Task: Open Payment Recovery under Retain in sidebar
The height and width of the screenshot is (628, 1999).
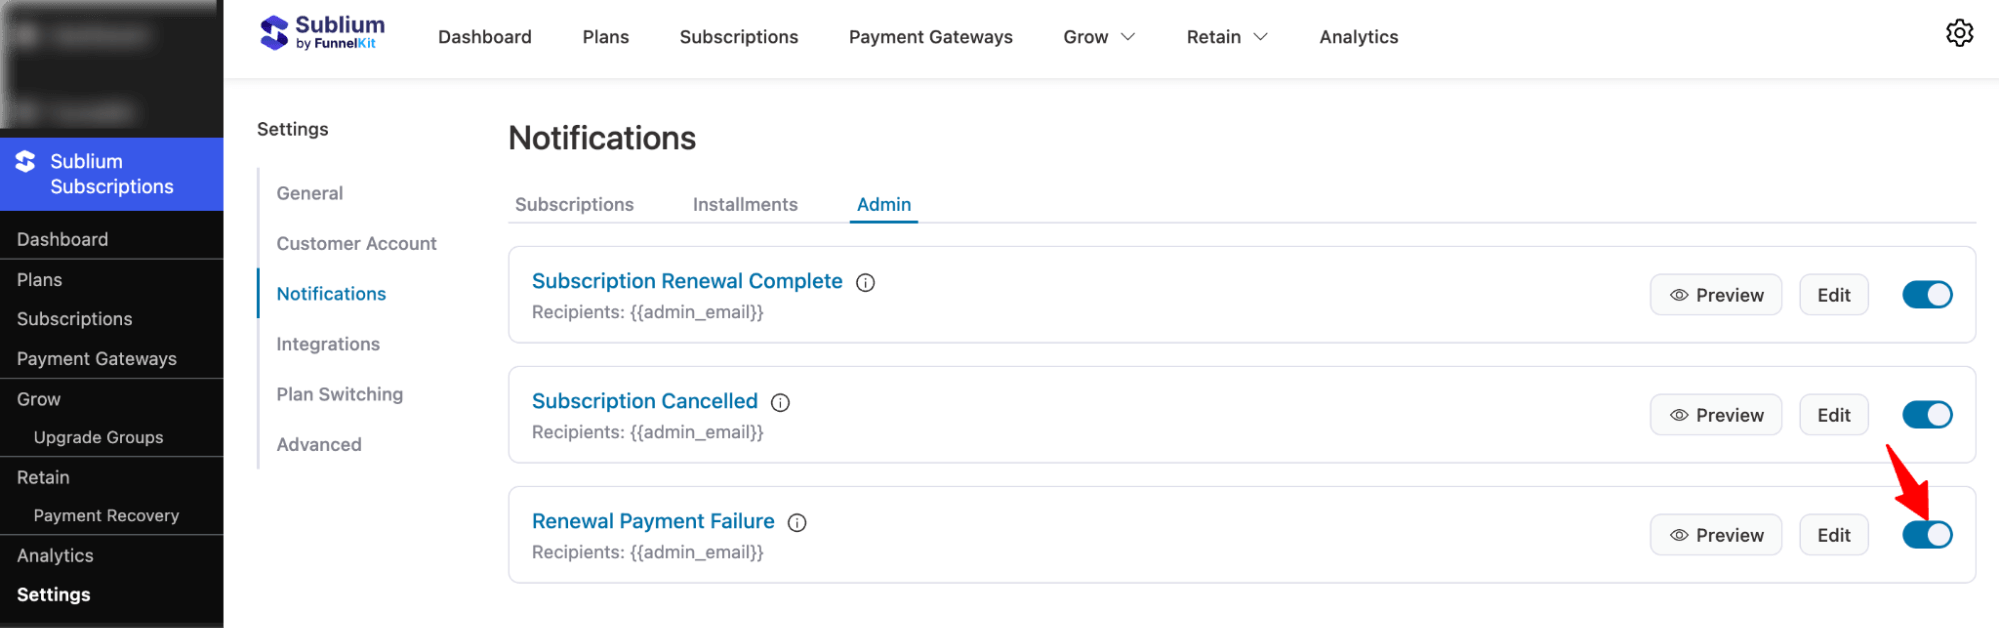Action: (106, 515)
